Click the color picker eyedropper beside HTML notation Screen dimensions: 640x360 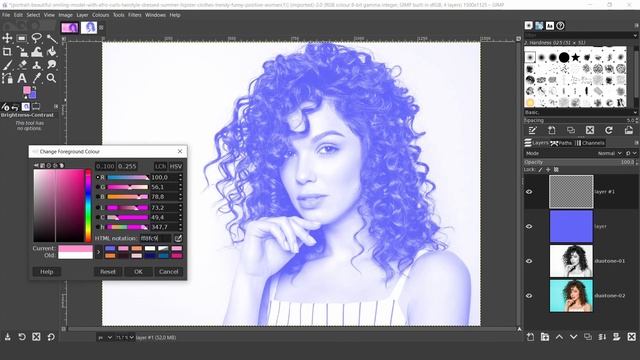click(178, 238)
